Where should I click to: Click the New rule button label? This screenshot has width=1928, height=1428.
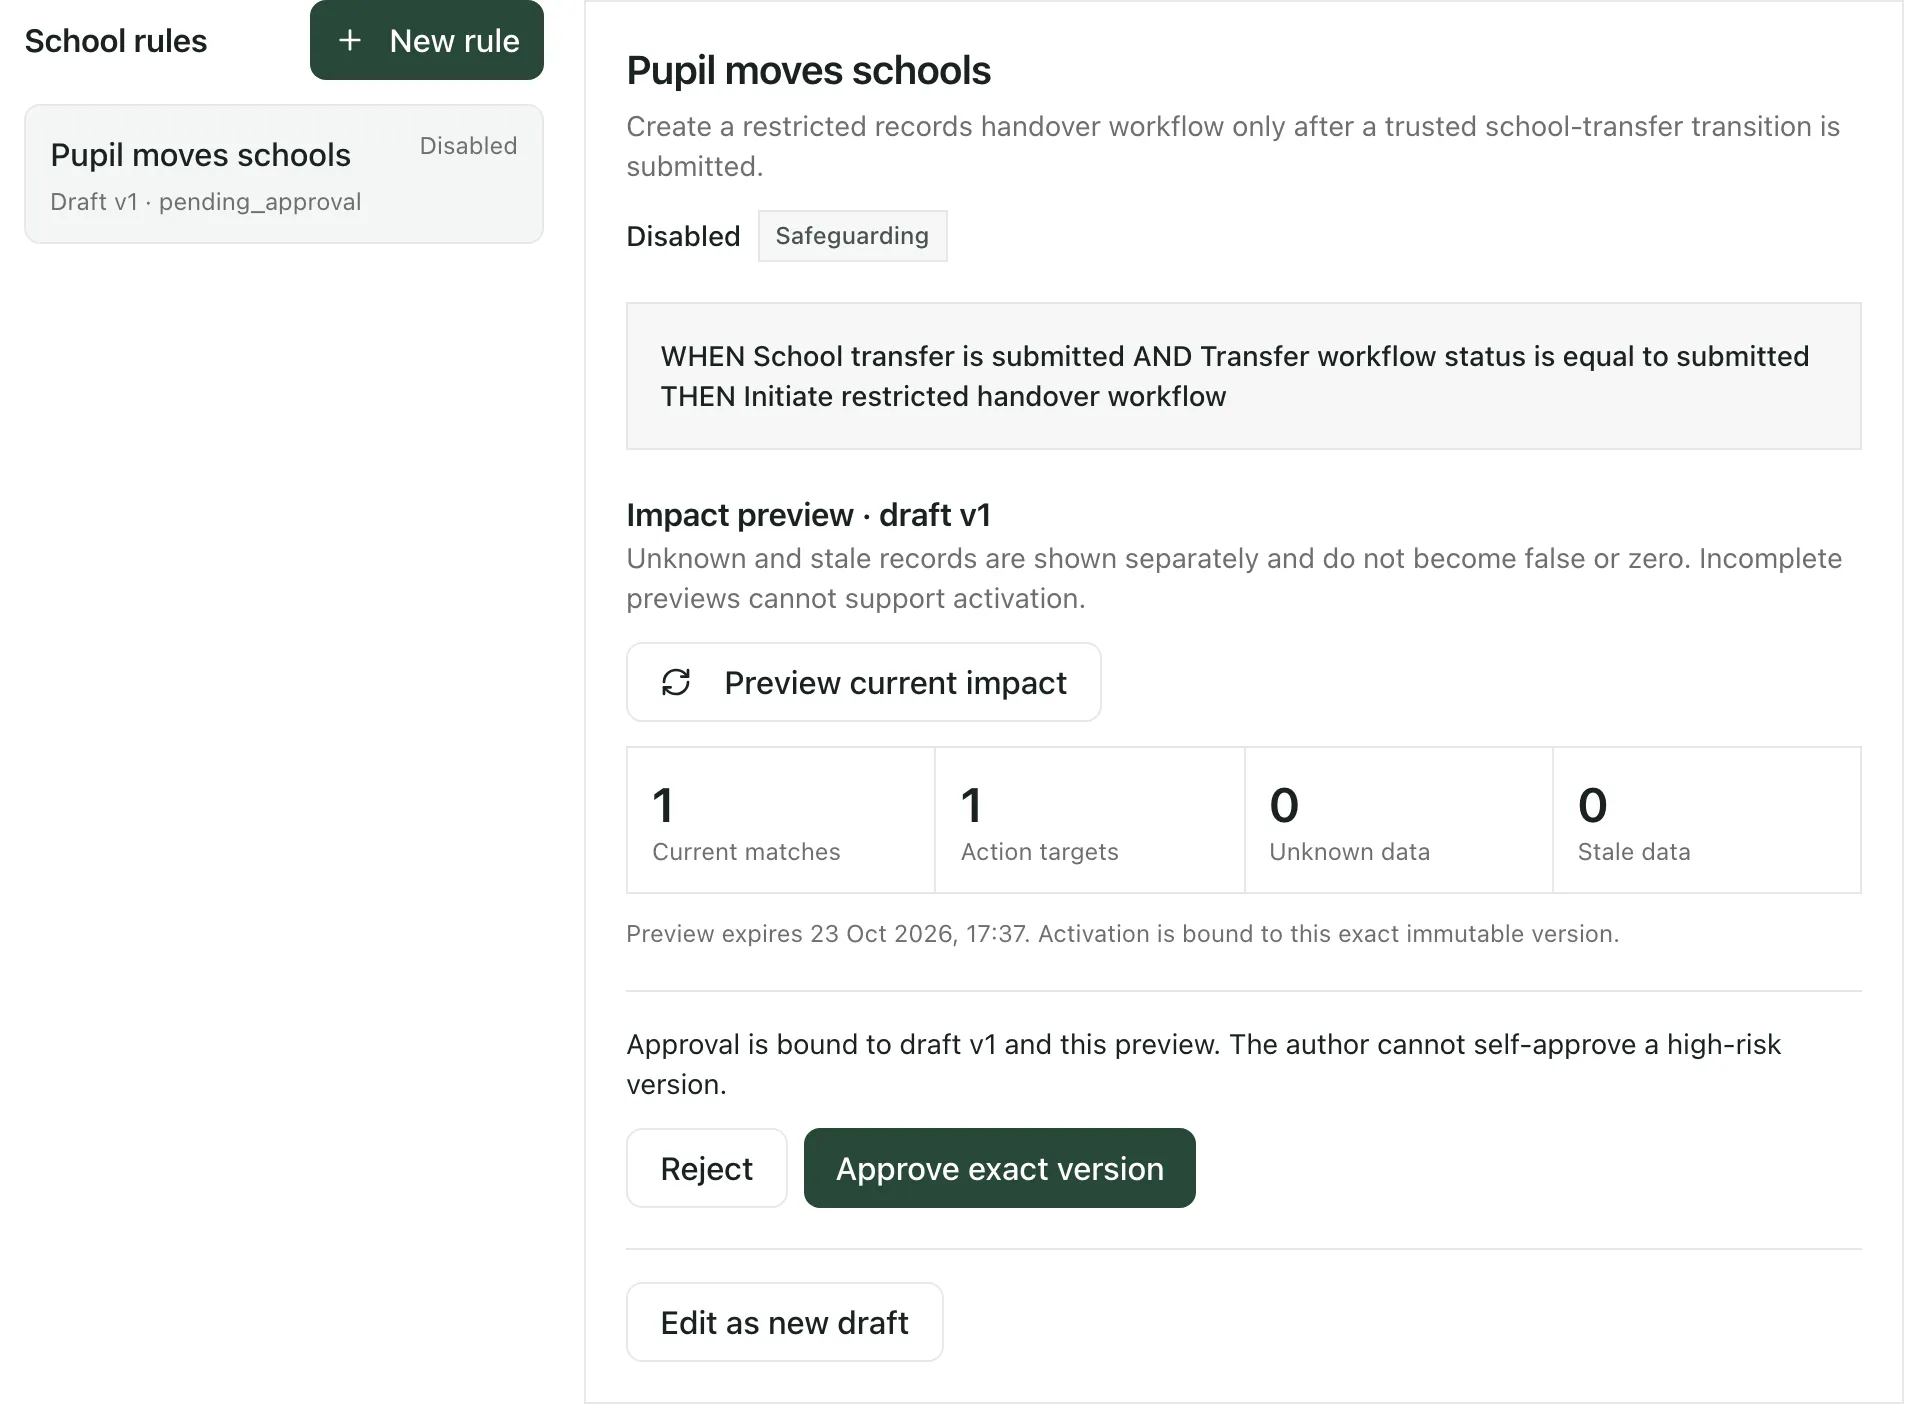click(x=454, y=41)
